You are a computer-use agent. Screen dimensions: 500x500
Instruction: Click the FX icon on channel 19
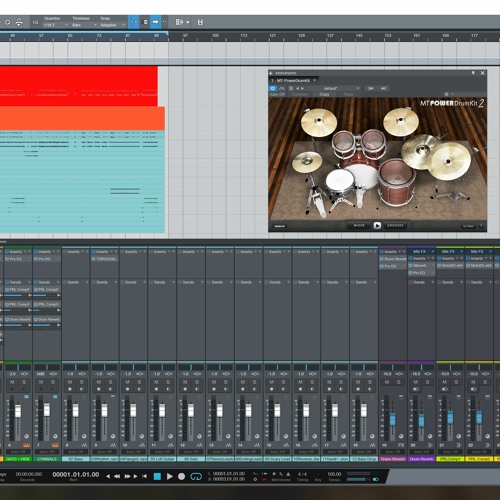[x=401, y=445]
